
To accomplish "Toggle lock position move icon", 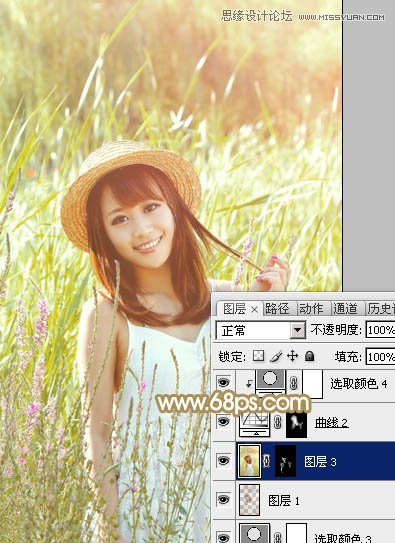I will (293, 356).
